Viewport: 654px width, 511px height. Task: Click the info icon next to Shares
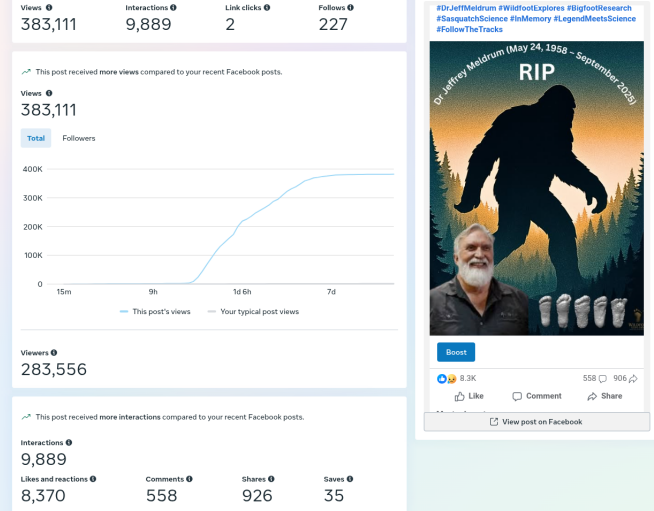coord(271,479)
